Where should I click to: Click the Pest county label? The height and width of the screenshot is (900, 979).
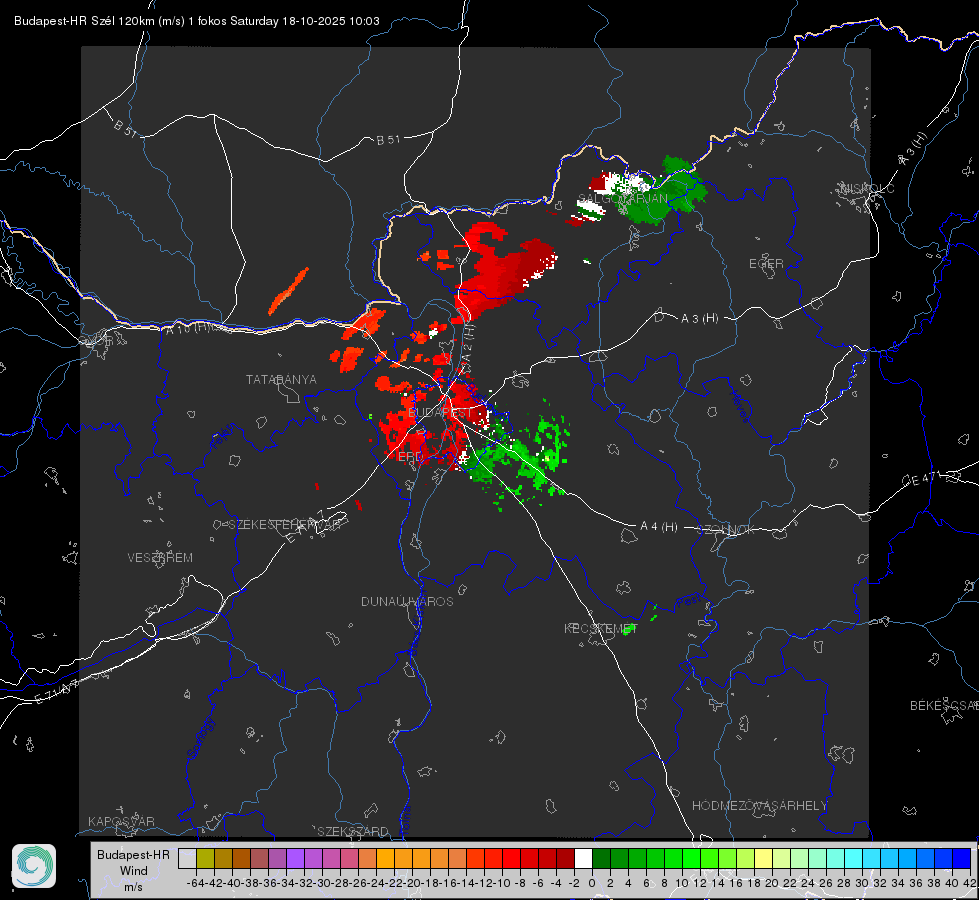(689, 602)
